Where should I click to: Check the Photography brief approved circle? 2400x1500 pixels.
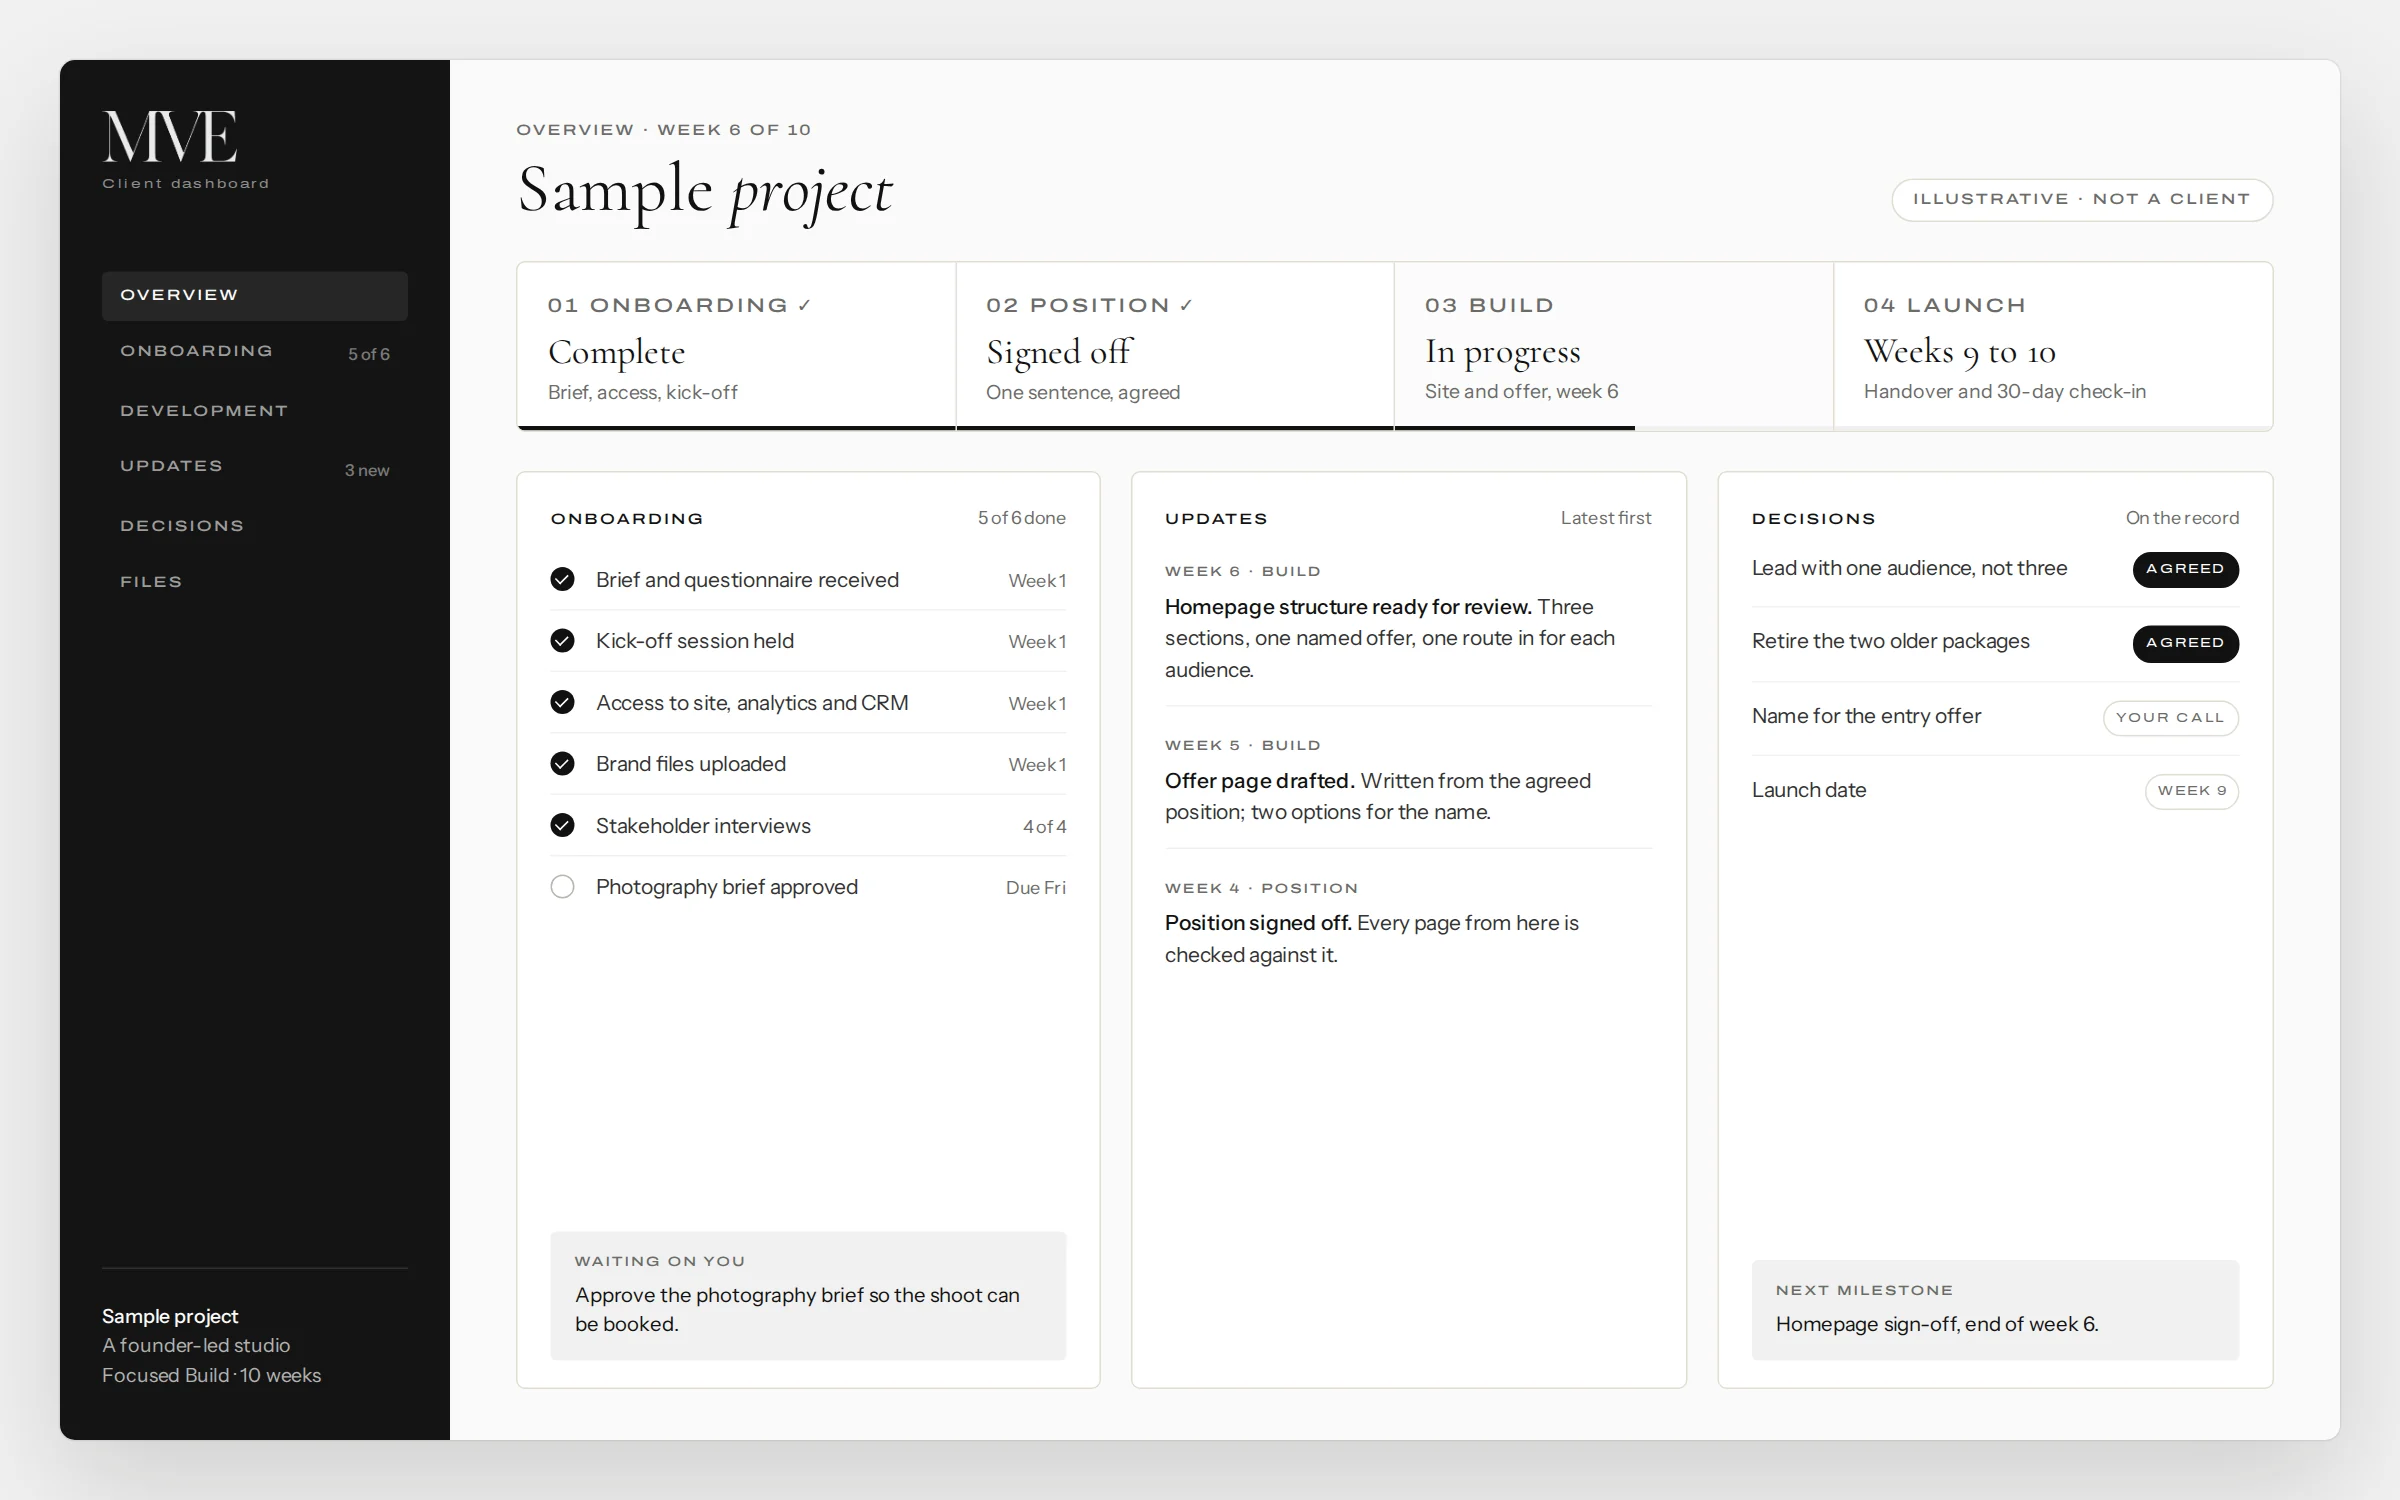(563, 887)
